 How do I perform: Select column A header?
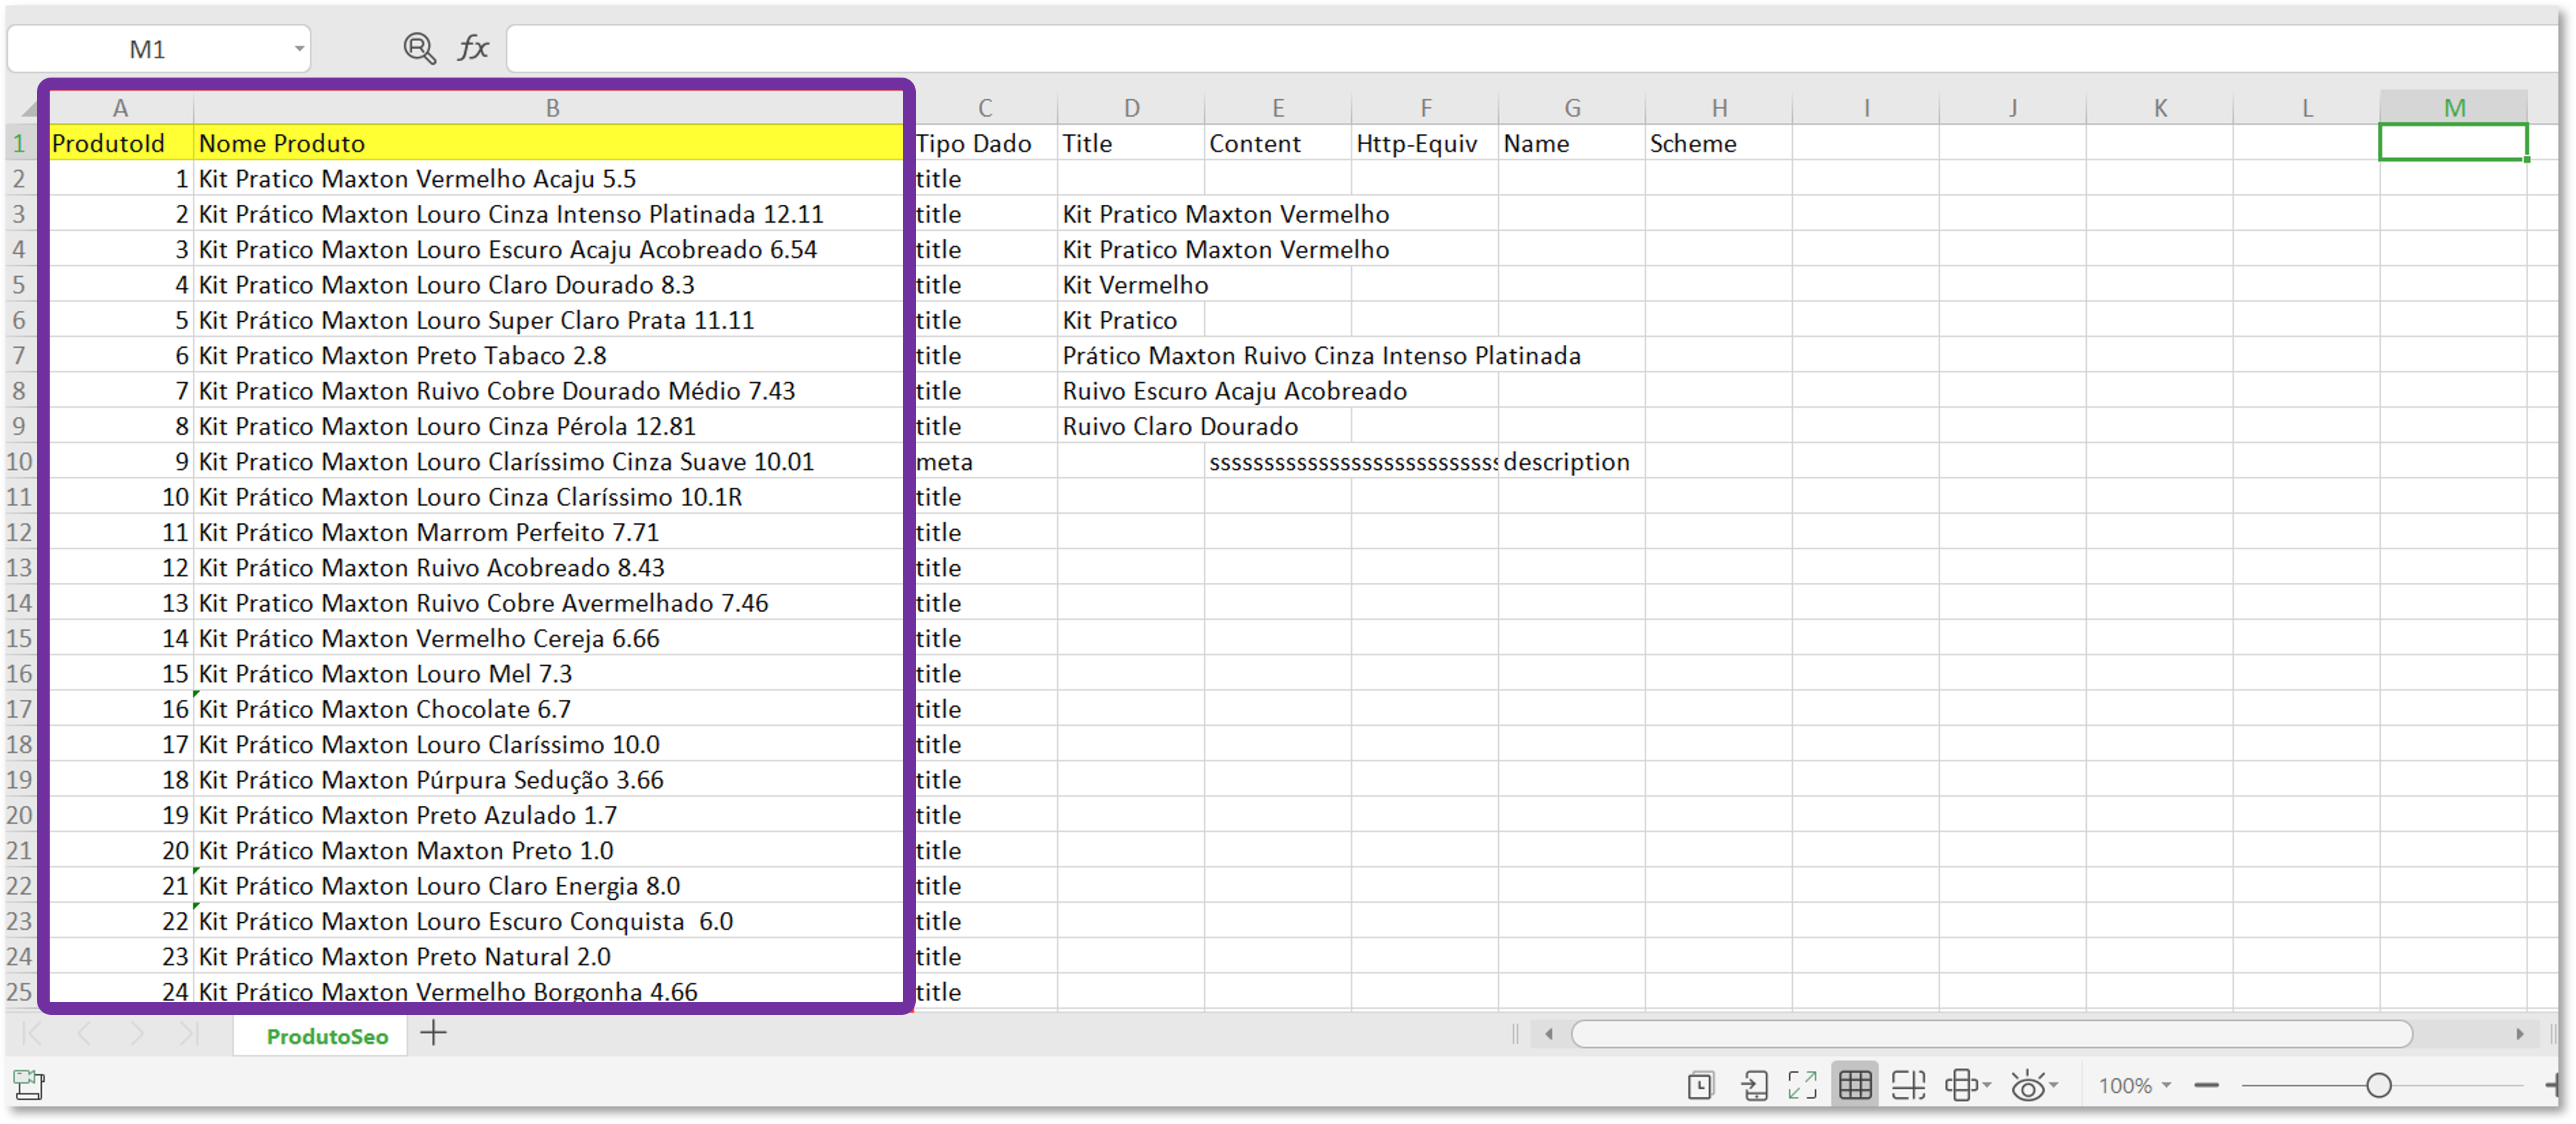coord(120,107)
